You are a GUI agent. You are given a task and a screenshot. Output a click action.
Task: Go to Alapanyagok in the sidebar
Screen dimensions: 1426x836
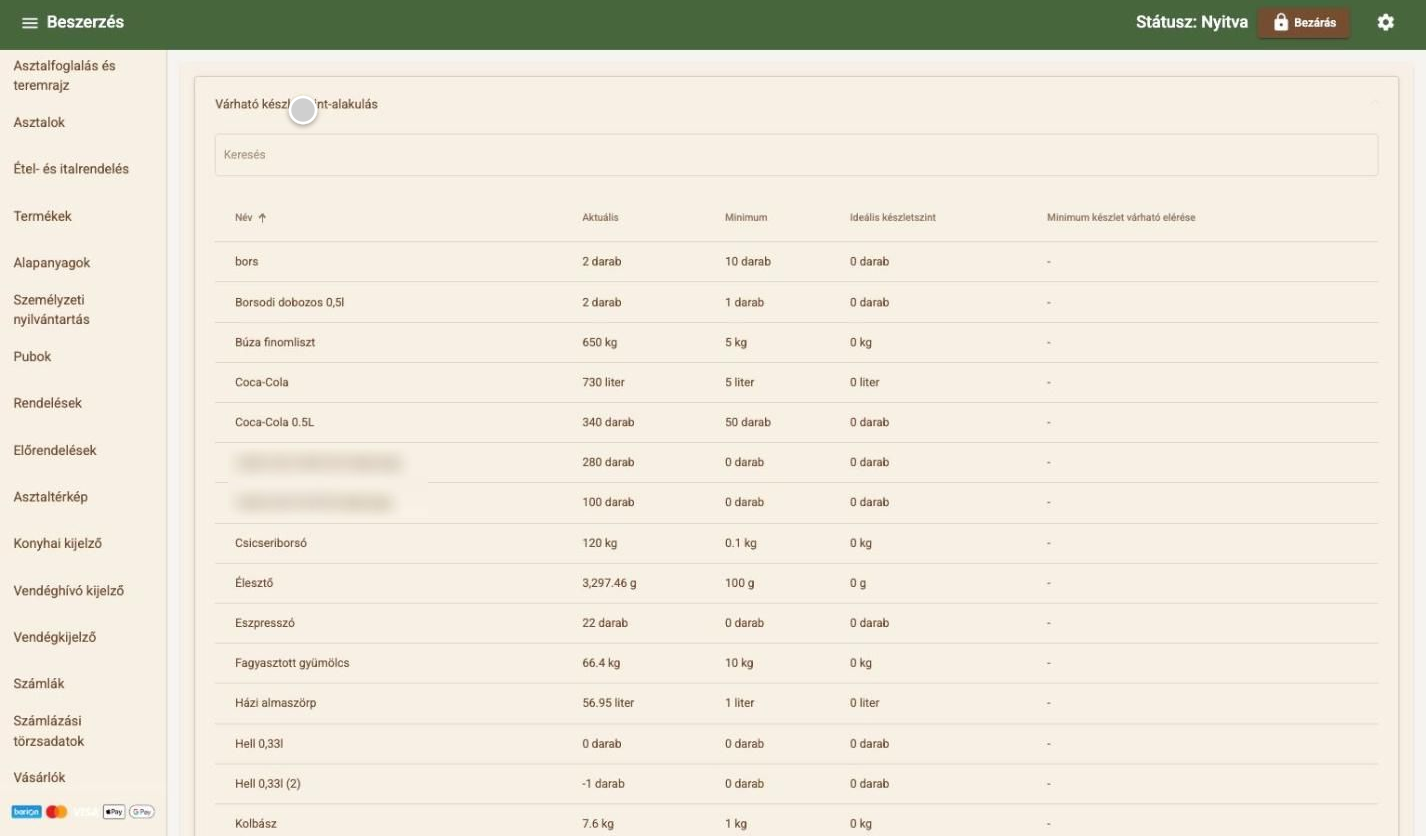pyautogui.click(x=52, y=263)
